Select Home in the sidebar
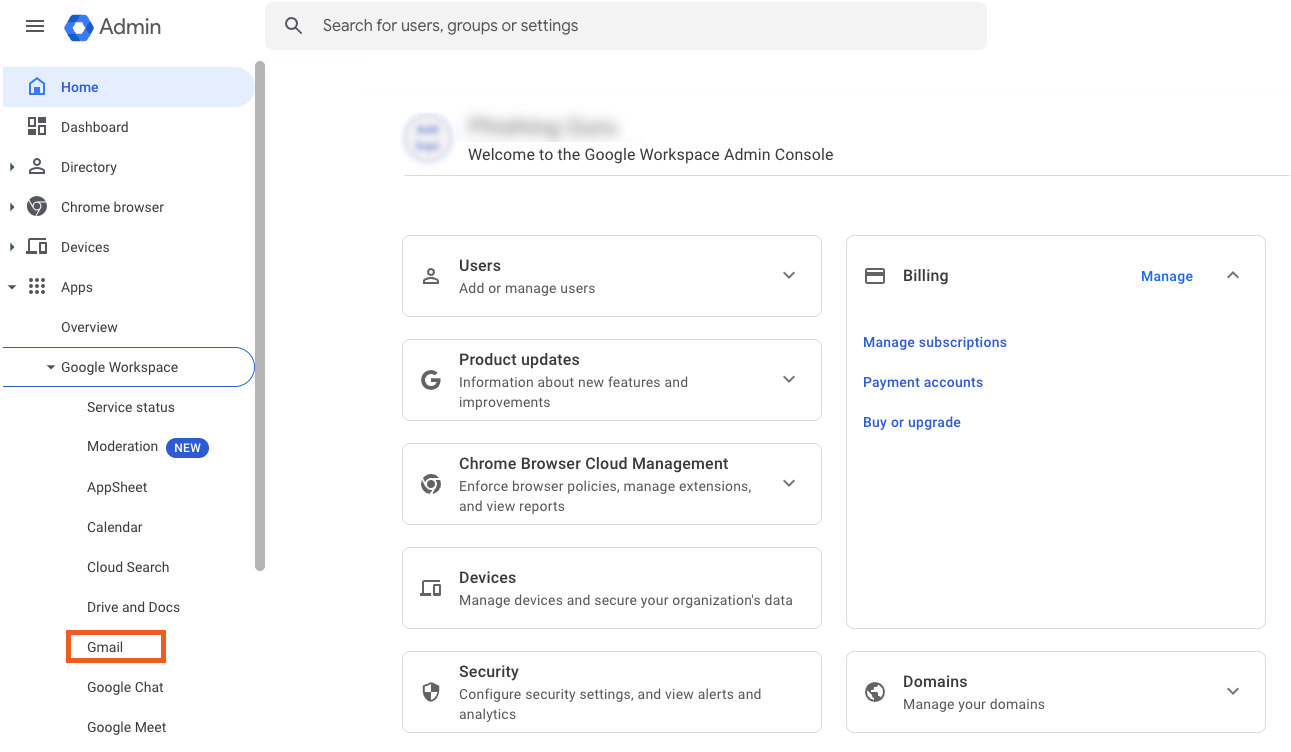 coord(128,87)
